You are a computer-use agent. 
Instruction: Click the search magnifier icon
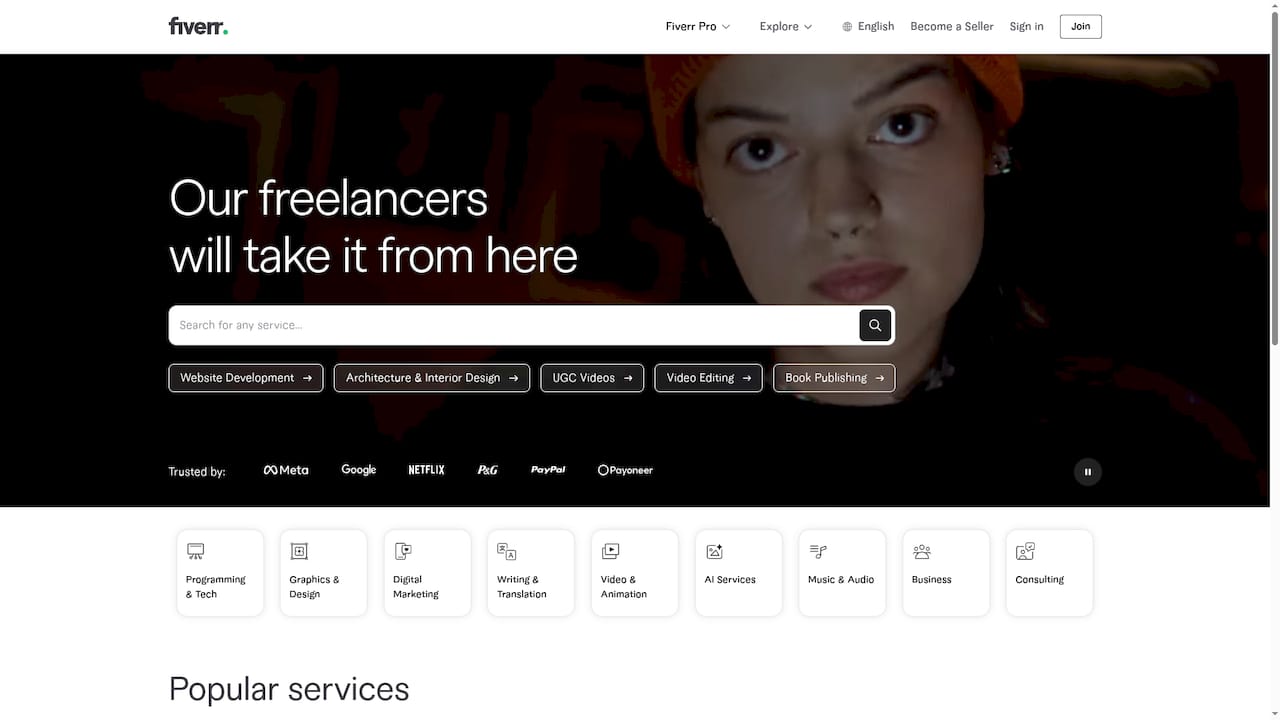point(875,325)
